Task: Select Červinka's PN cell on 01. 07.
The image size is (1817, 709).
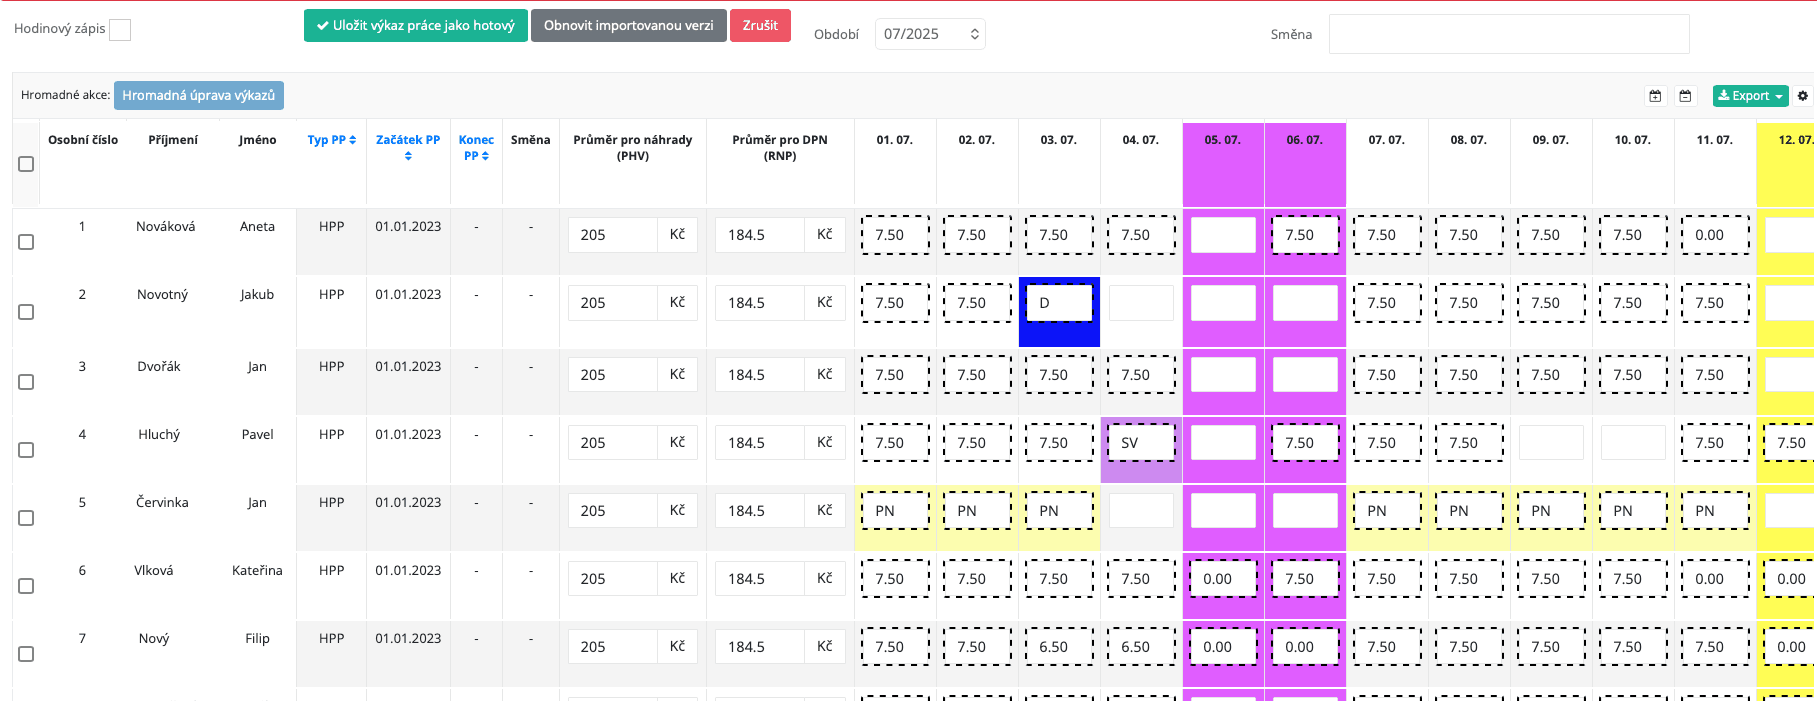Action: pyautogui.click(x=895, y=511)
